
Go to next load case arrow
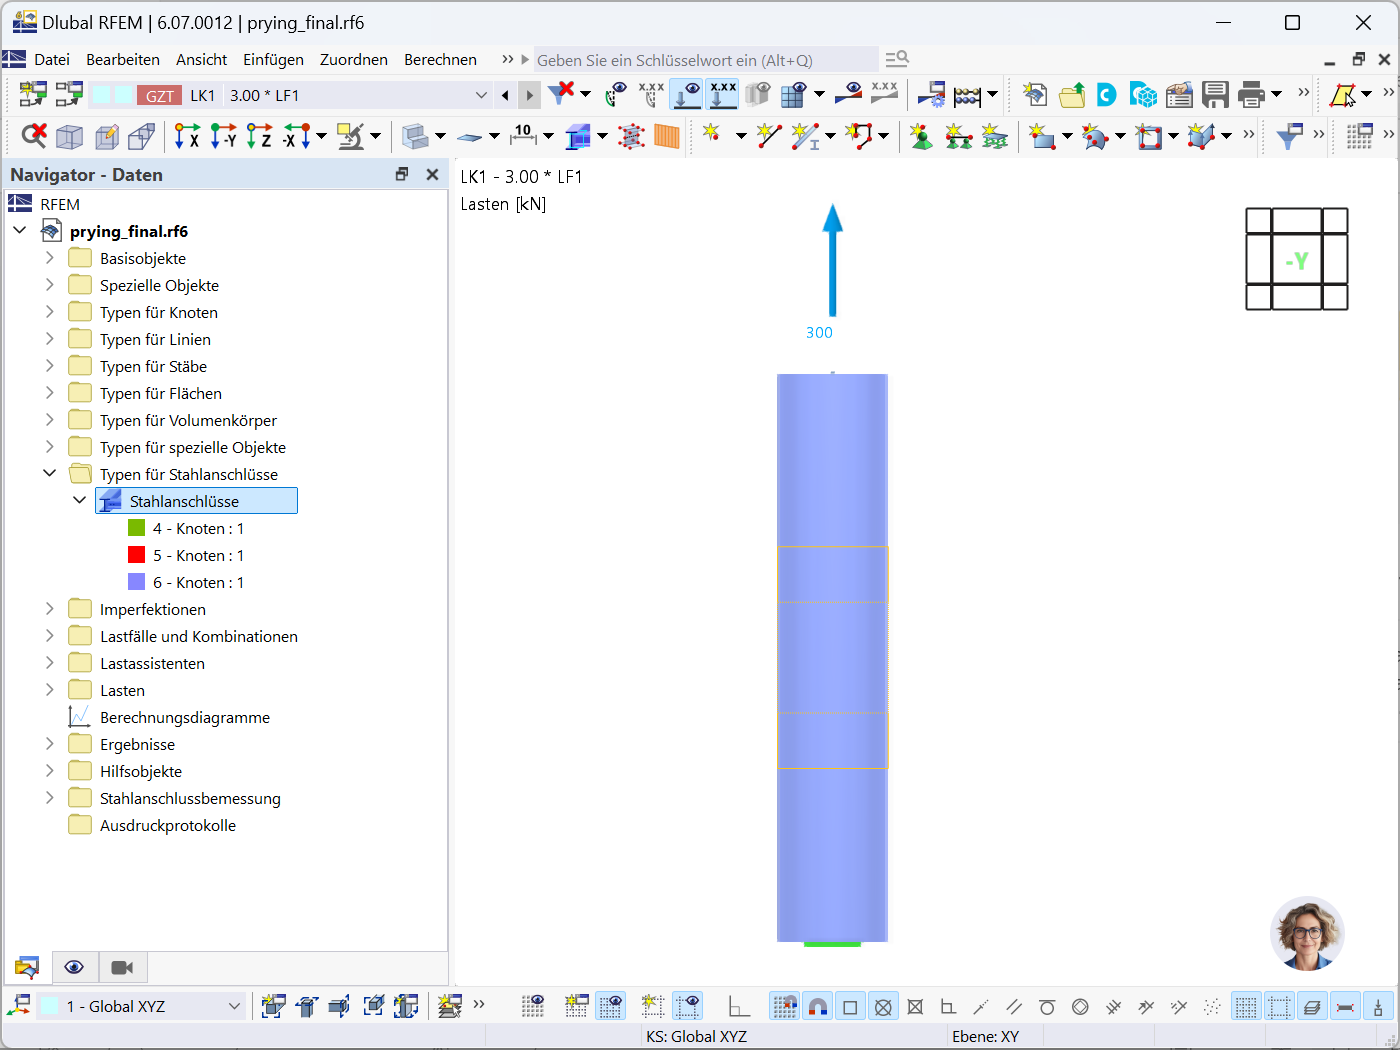point(529,95)
